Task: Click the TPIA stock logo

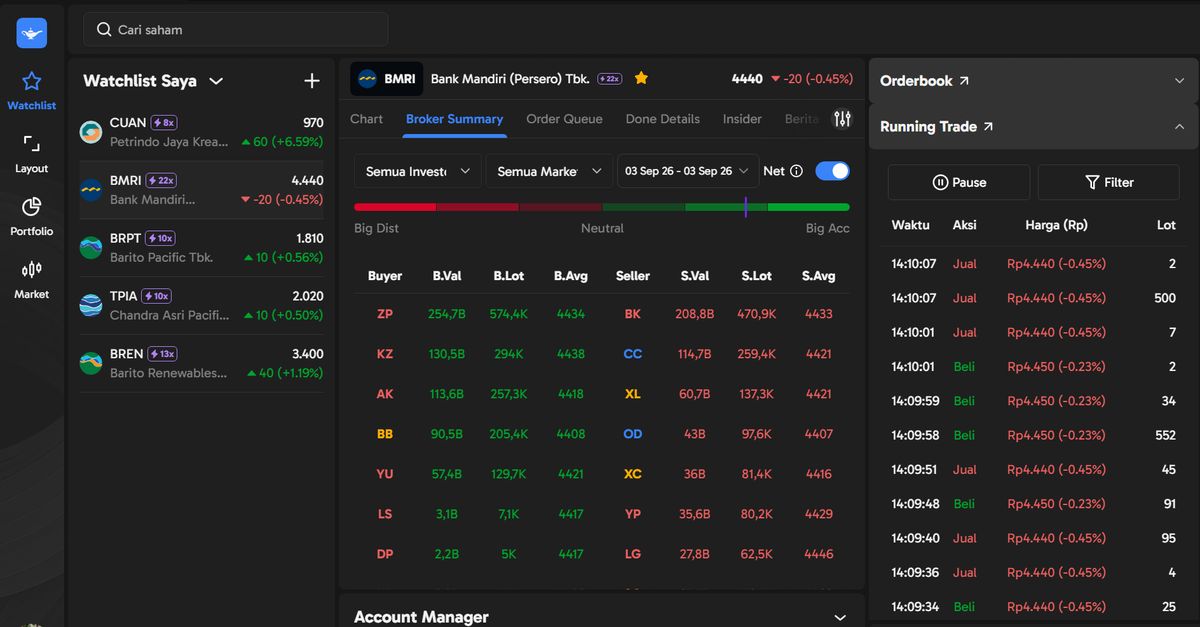Action: click(x=91, y=305)
